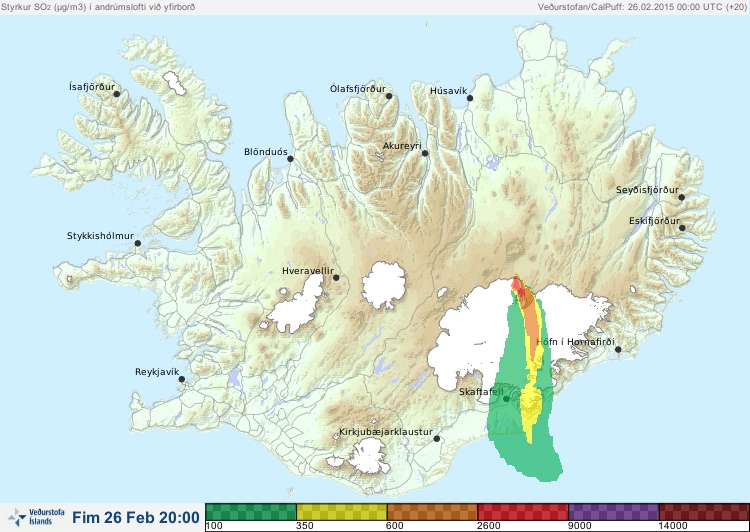
Task: Select the Skaftafell marker dot
Action: pos(506,399)
